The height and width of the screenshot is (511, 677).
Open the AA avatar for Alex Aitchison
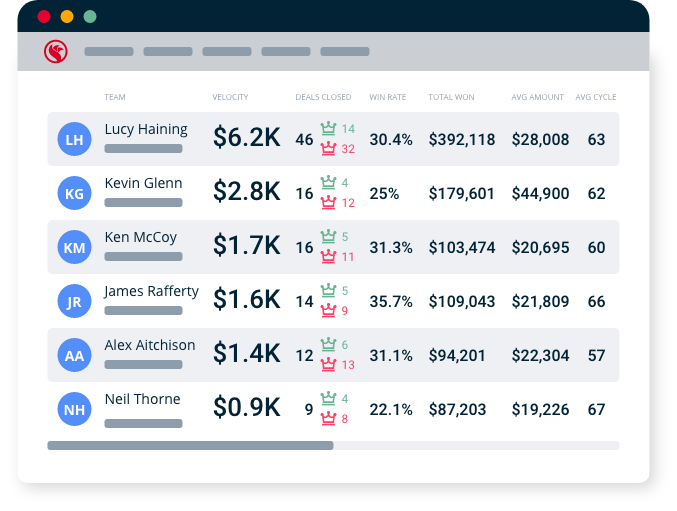[x=74, y=355]
